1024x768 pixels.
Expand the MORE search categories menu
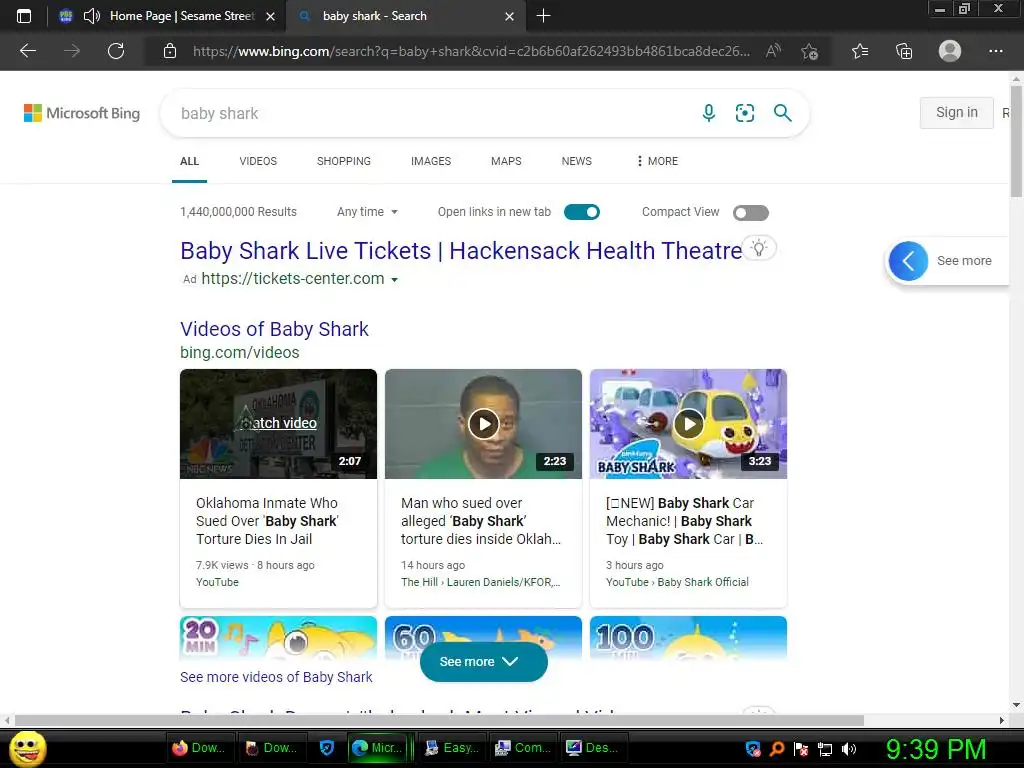click(x=657, y=161)
